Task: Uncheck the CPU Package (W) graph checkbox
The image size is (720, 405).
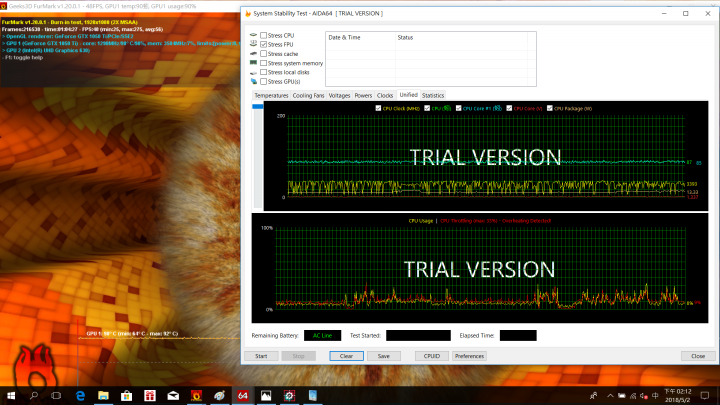Action: pyautogui.click(x=550, y=108)
